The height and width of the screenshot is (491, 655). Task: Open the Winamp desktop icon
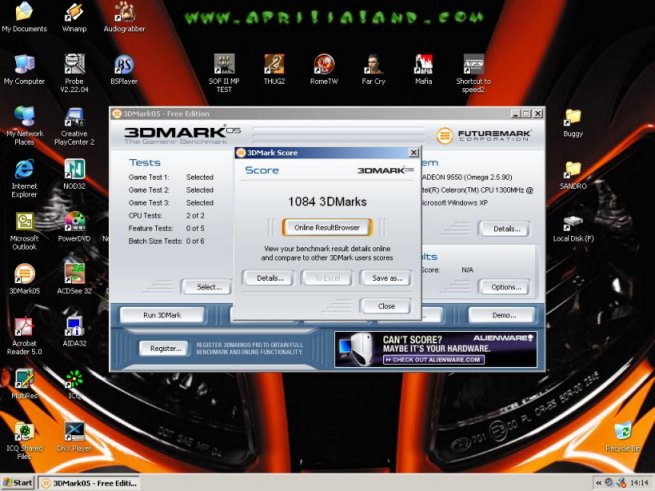tap(74, 14)
